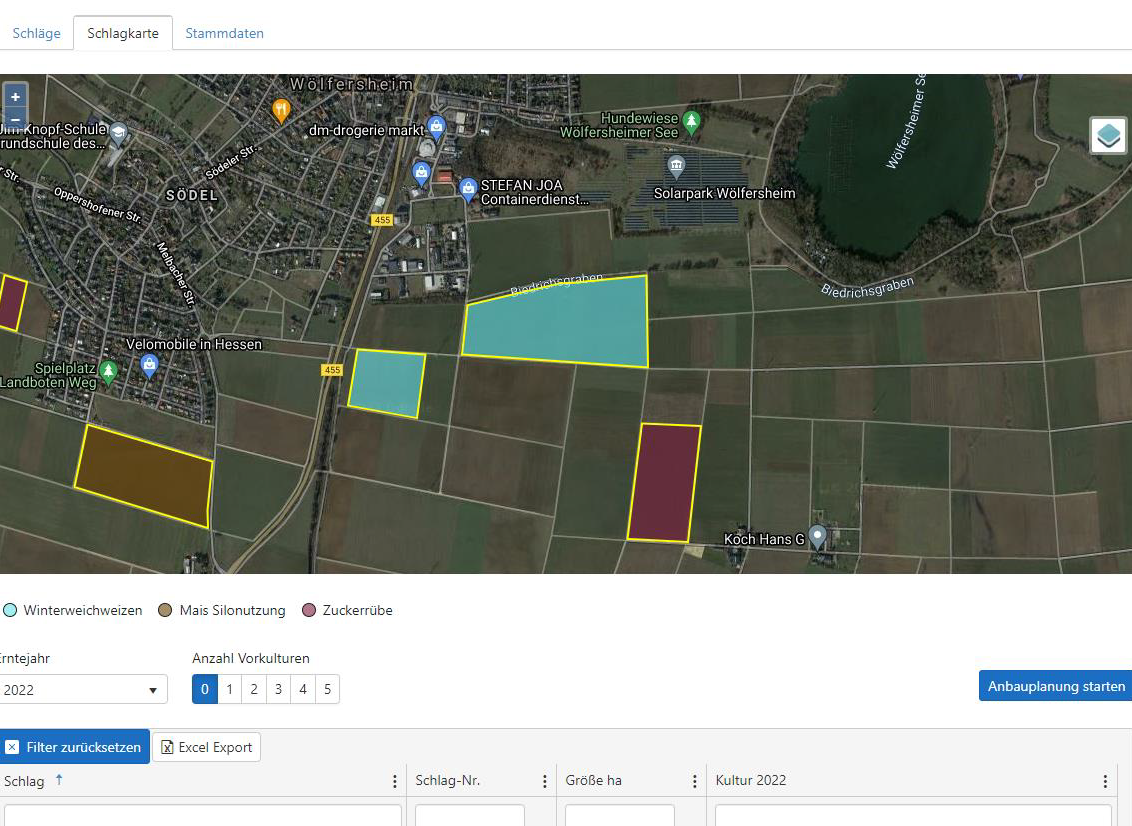
Task: Click the Anbauplanung starten button
Action: tap(1056, 686)
